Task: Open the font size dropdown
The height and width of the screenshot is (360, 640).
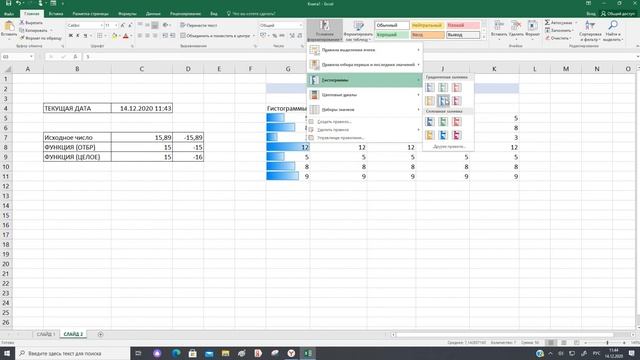Action: click(116, 25)
